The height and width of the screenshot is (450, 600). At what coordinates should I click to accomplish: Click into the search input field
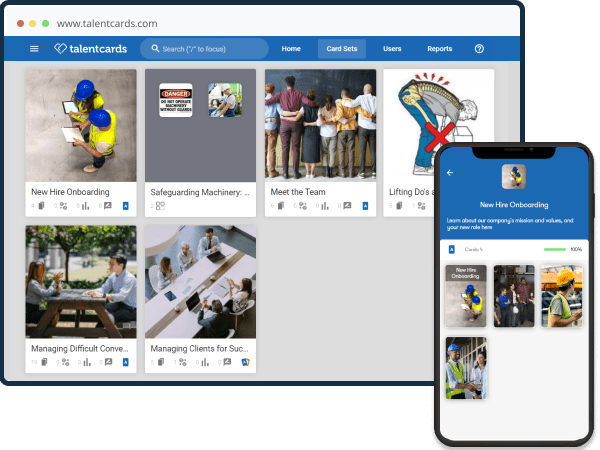coord(210,49)
